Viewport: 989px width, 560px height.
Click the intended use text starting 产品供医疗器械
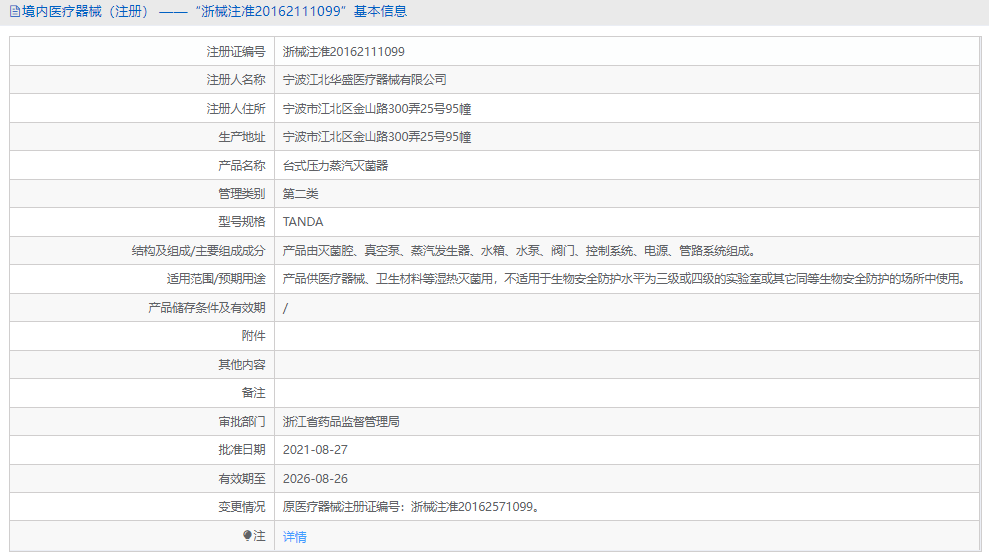625,279
